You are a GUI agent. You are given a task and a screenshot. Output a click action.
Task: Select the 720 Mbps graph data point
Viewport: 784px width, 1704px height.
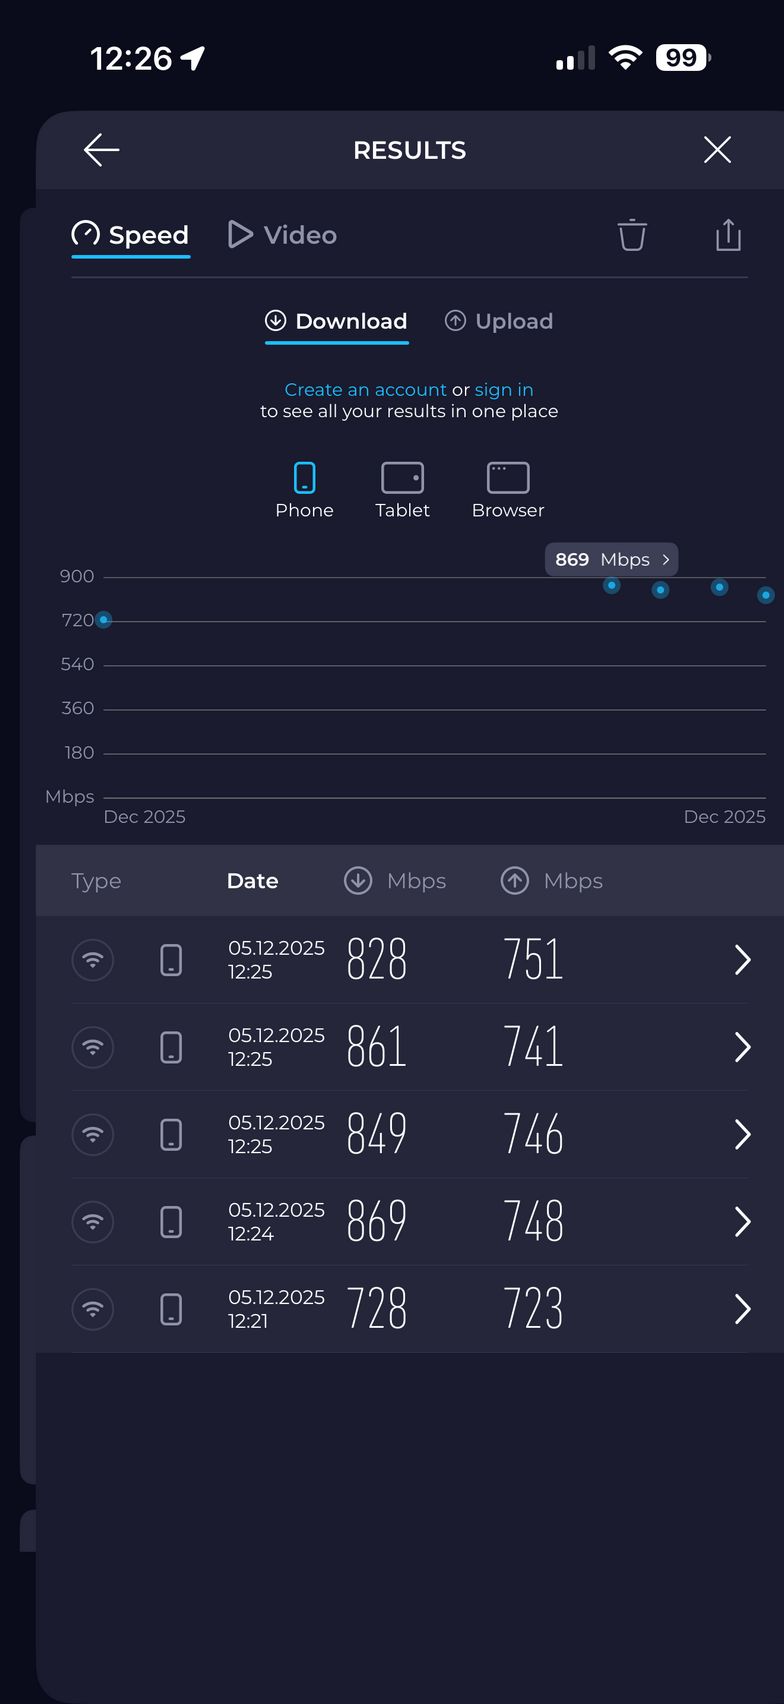tap(103, 620)
